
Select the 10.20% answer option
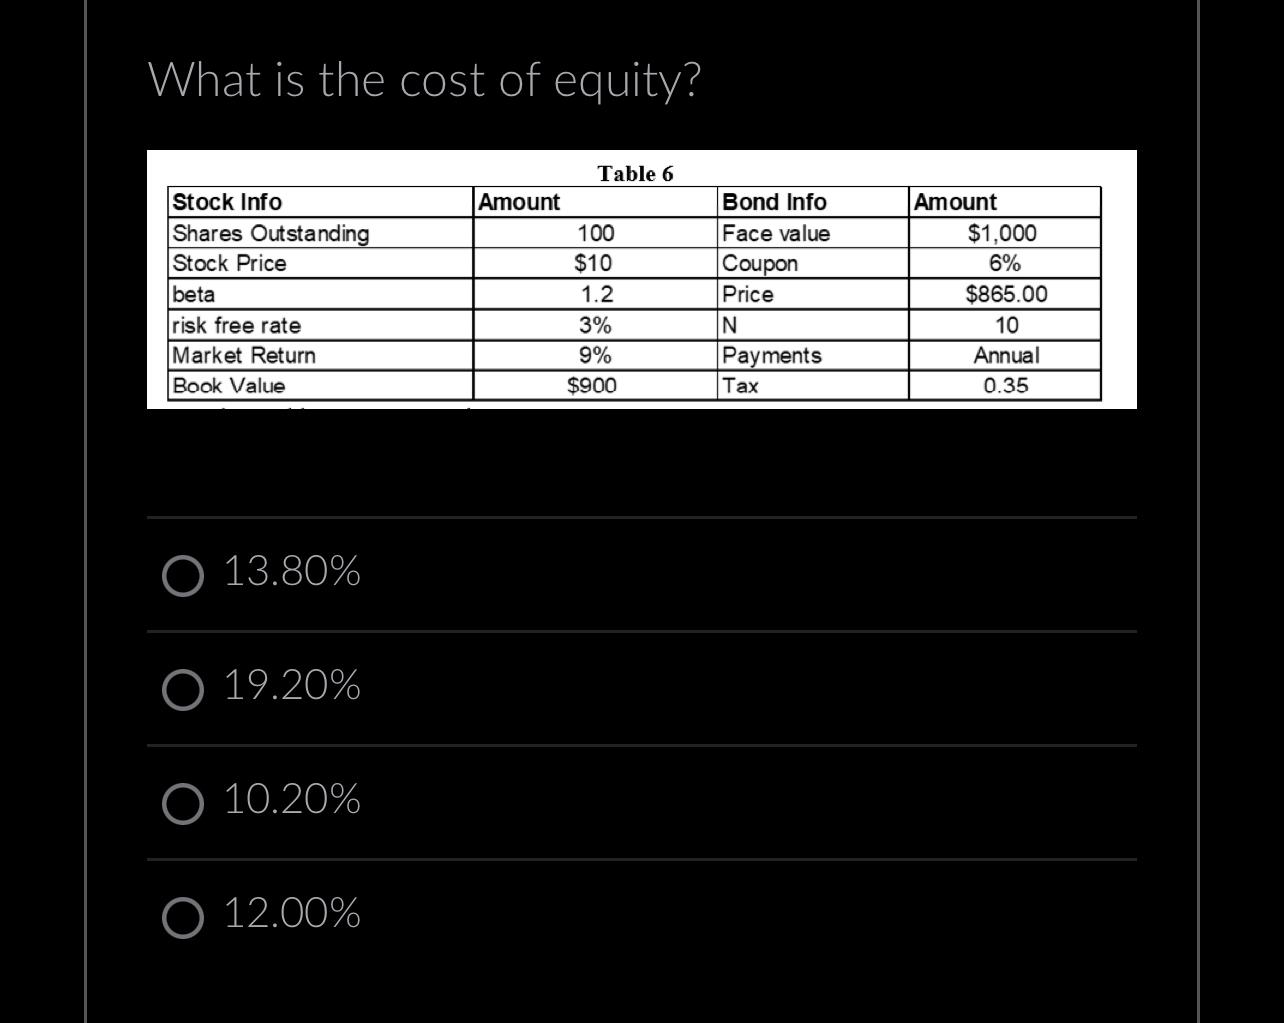pyautogui.click(x=183, y=802)
